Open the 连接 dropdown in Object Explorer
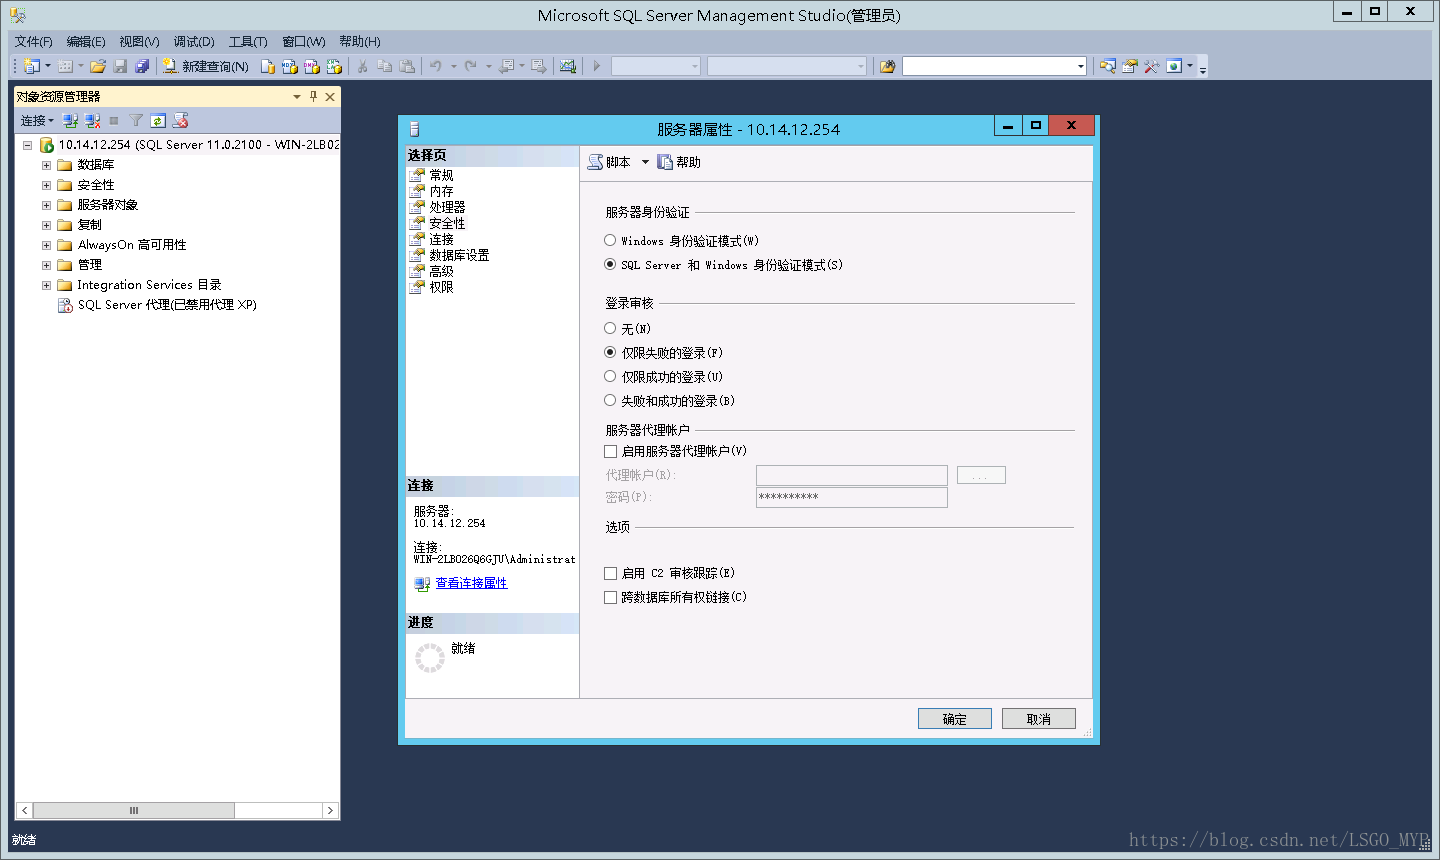The image size is (1440, 860). tap(37, 120)
